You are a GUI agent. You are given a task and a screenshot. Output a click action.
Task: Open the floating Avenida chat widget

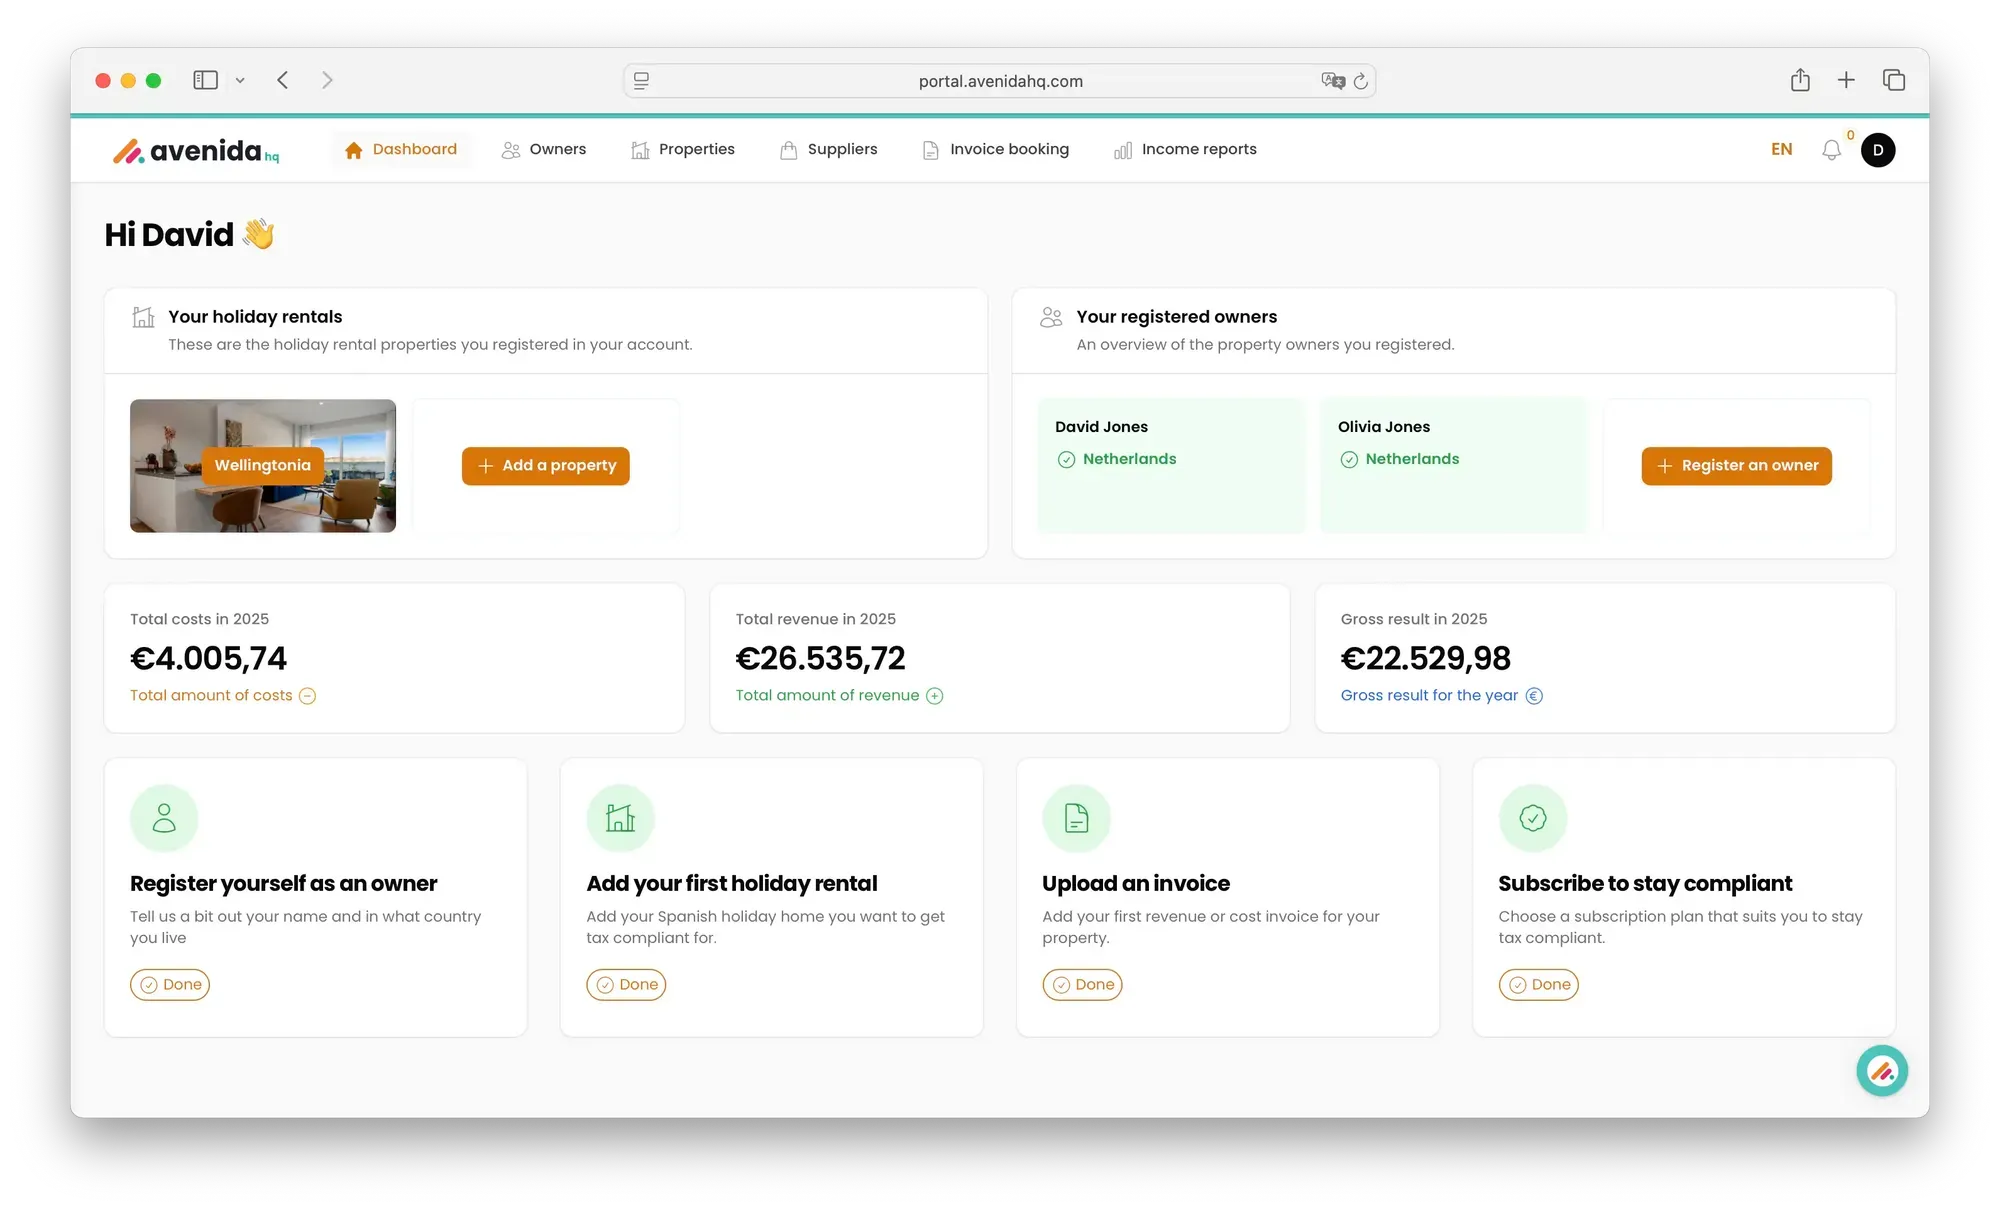point(1882,1070)
